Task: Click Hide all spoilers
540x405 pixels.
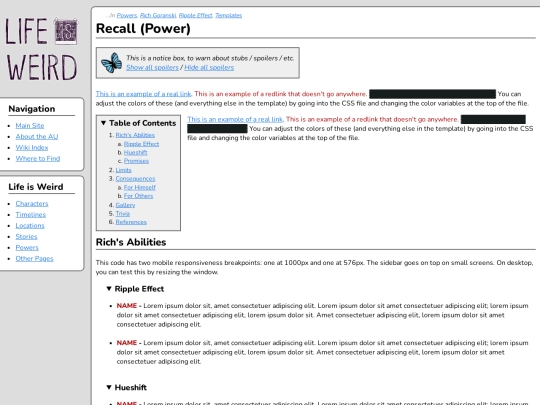Action: pyautogui.click(x=209, y=68)
